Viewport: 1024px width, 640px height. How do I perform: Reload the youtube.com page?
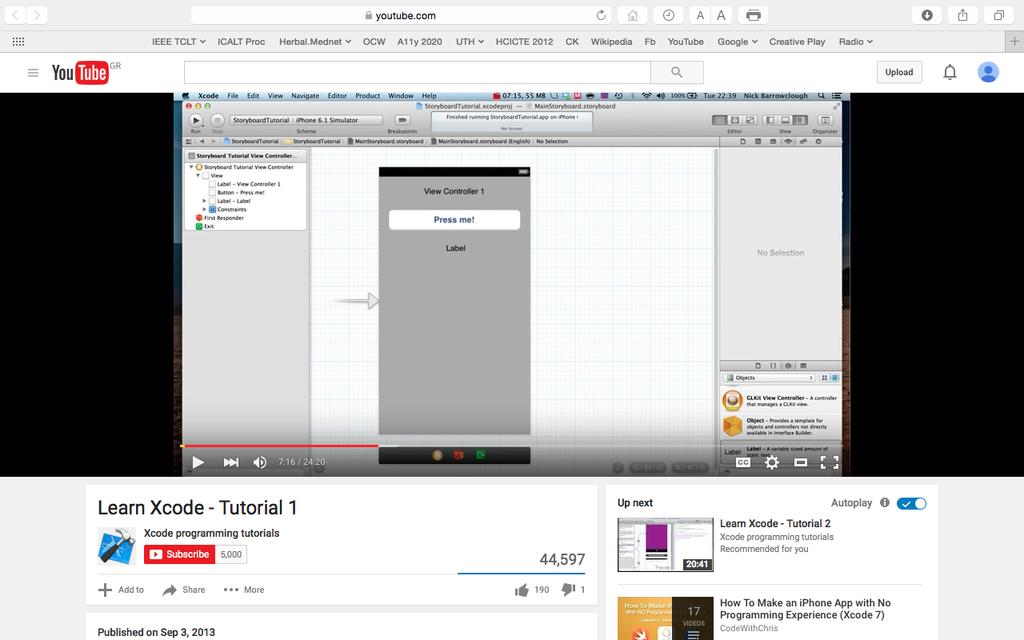point(601,15)
